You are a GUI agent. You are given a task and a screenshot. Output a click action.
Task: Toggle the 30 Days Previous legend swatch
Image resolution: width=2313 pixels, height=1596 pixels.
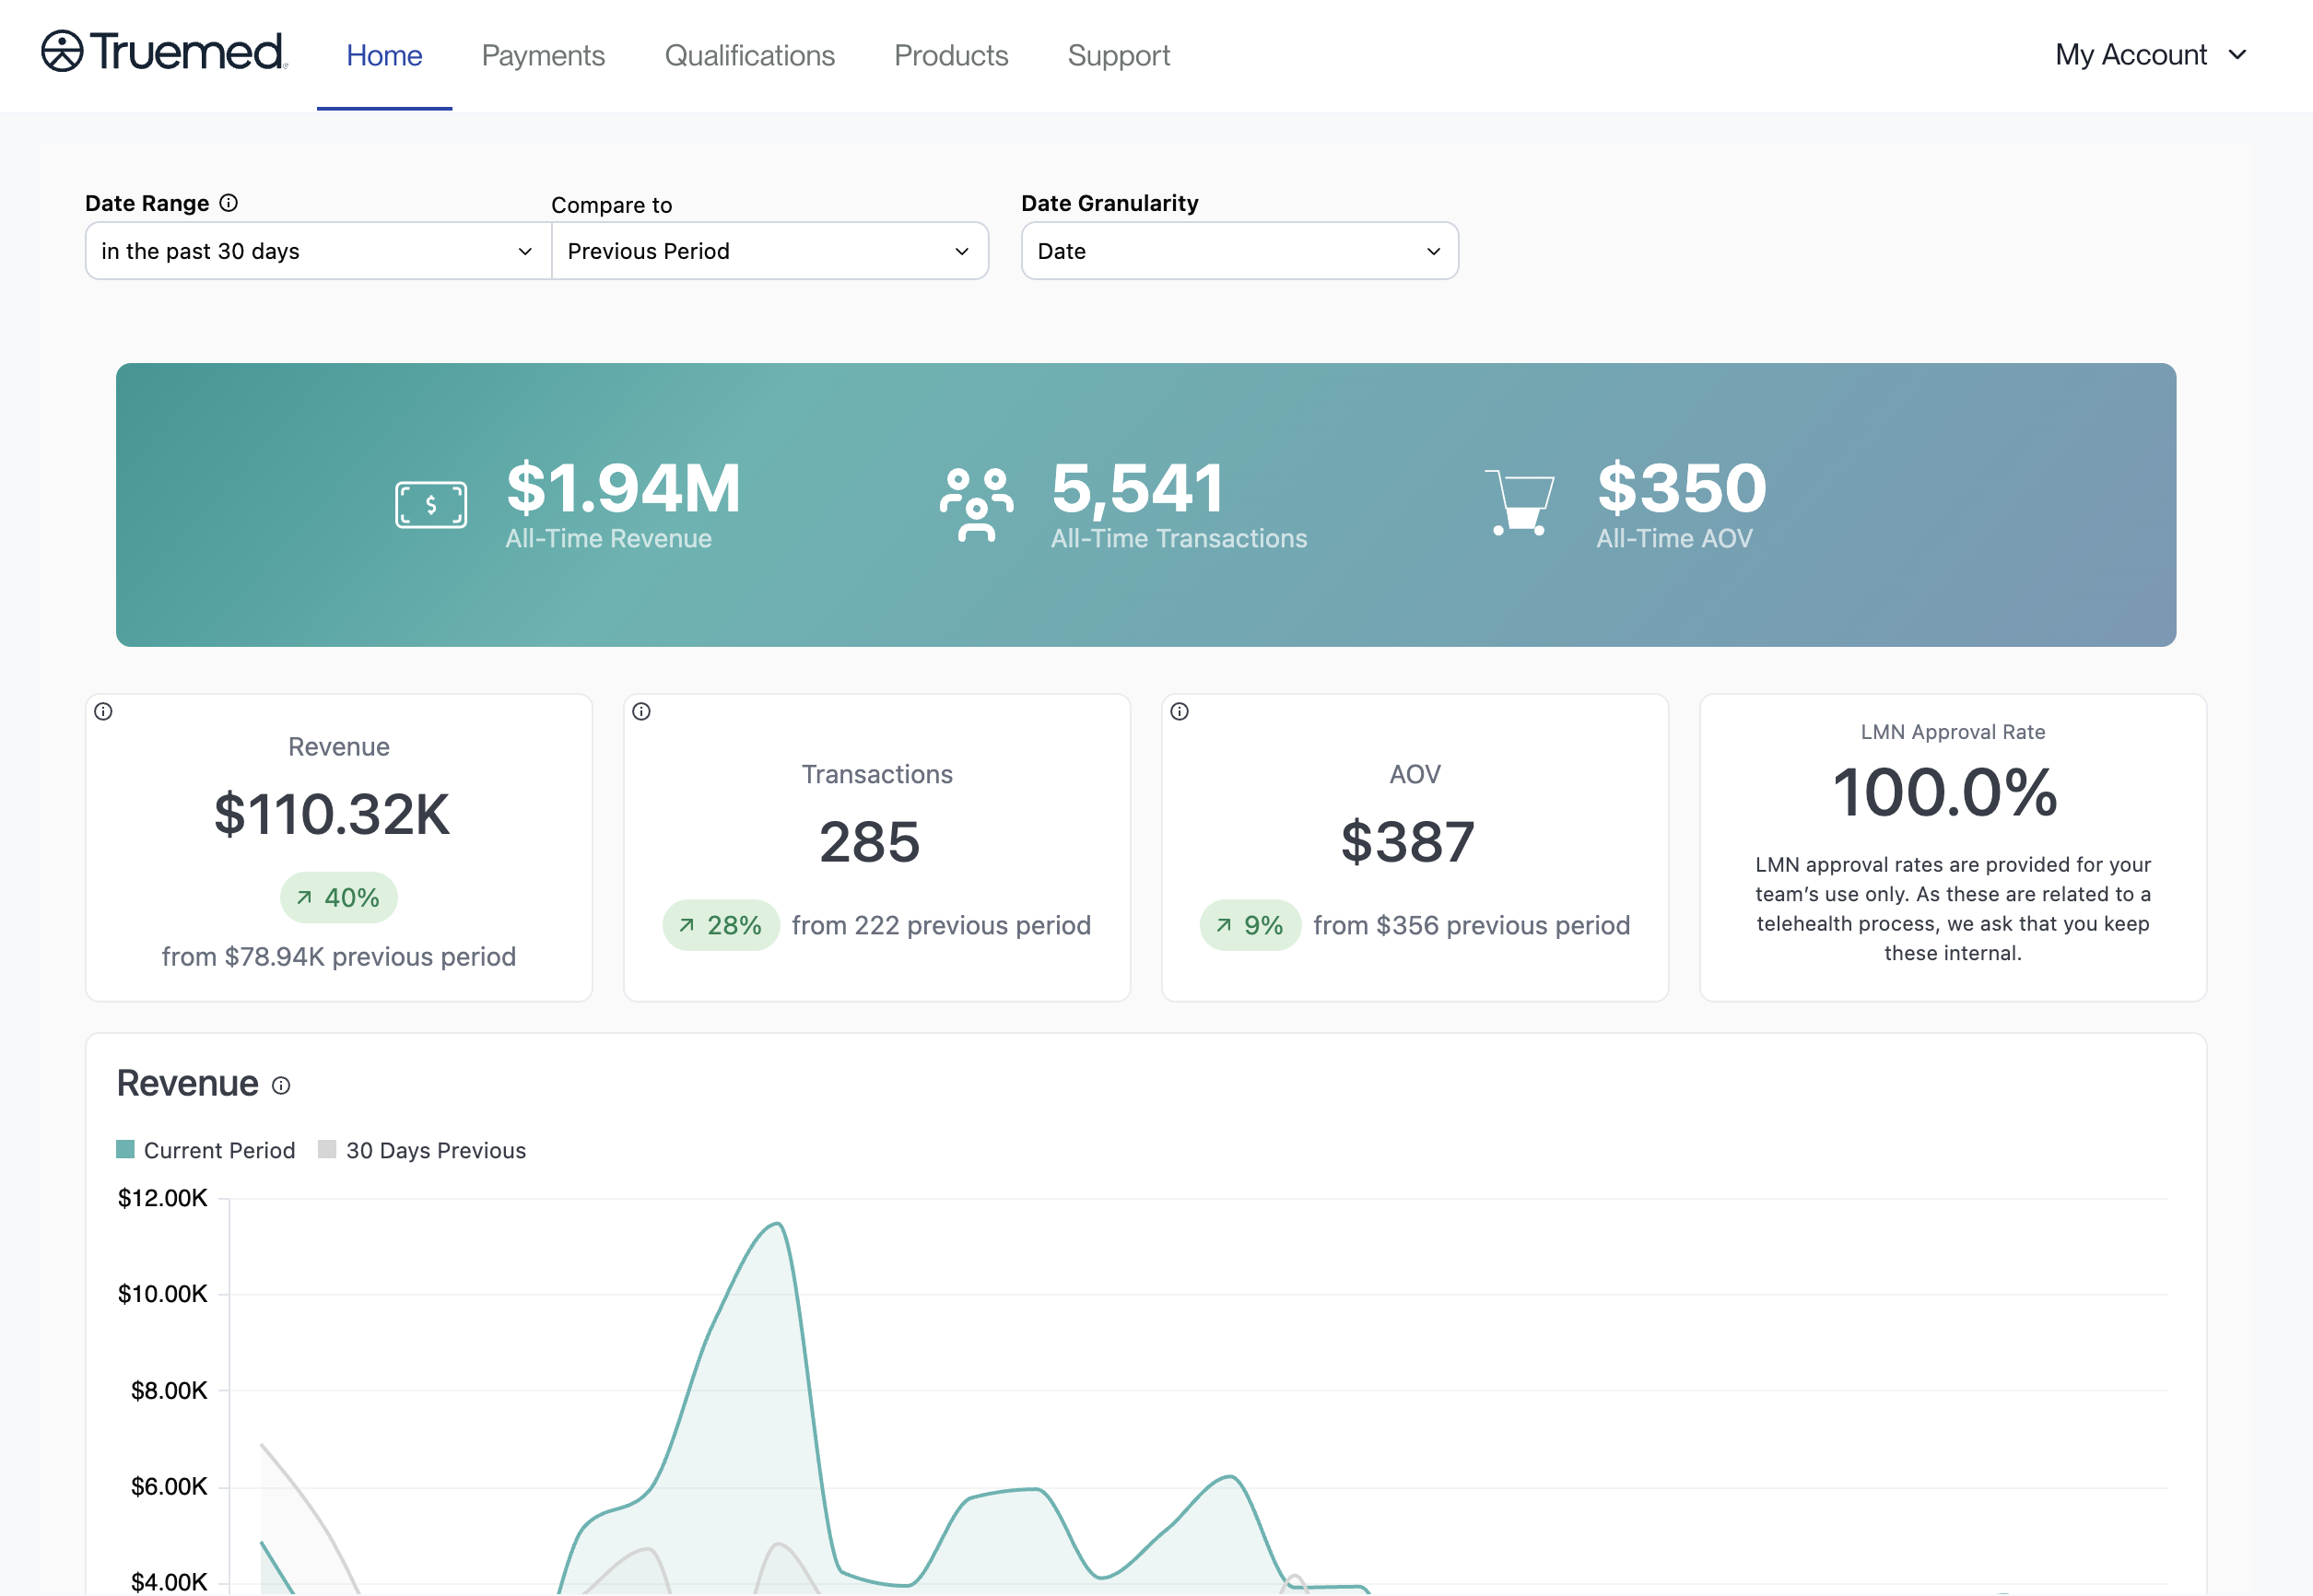(327, 1149)
